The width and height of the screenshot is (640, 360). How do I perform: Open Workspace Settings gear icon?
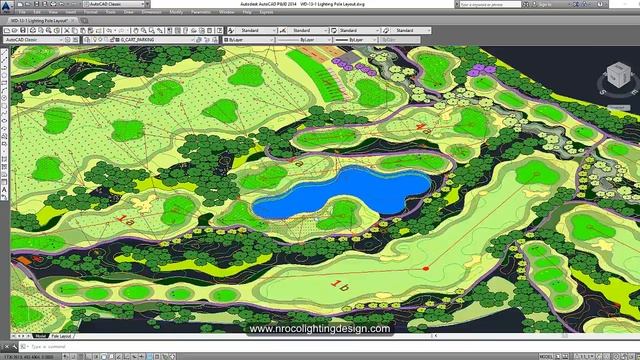[x=67, y=40]
